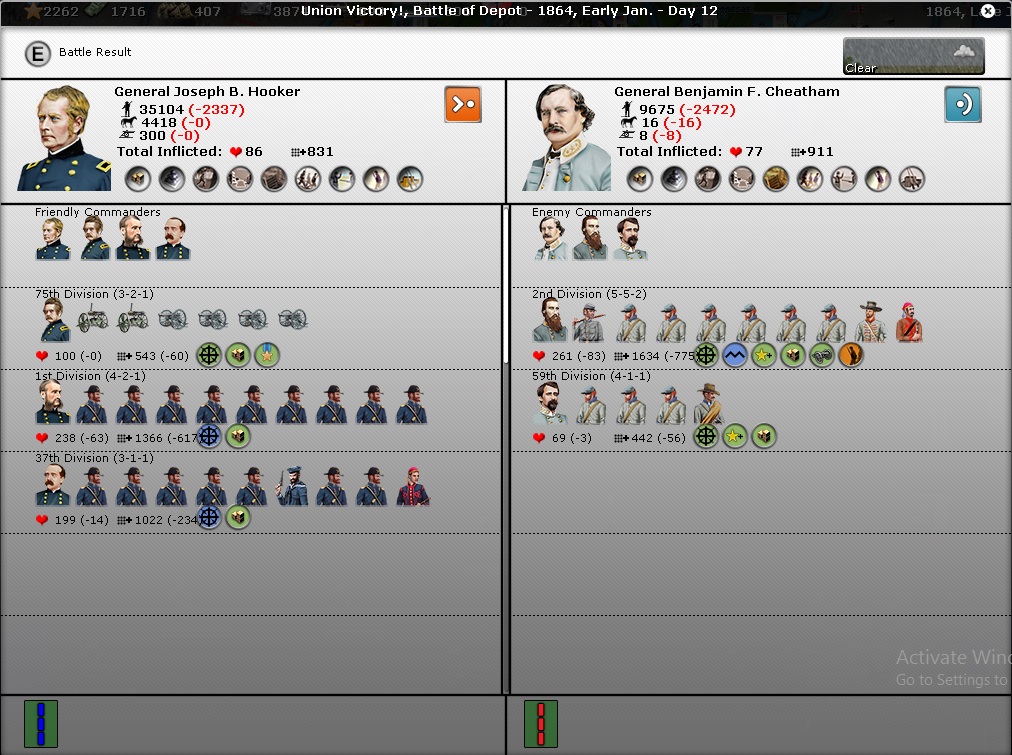1012x755 pixels.
Task: Select the 59th Division commander portrait
Action: click(549, 404)
